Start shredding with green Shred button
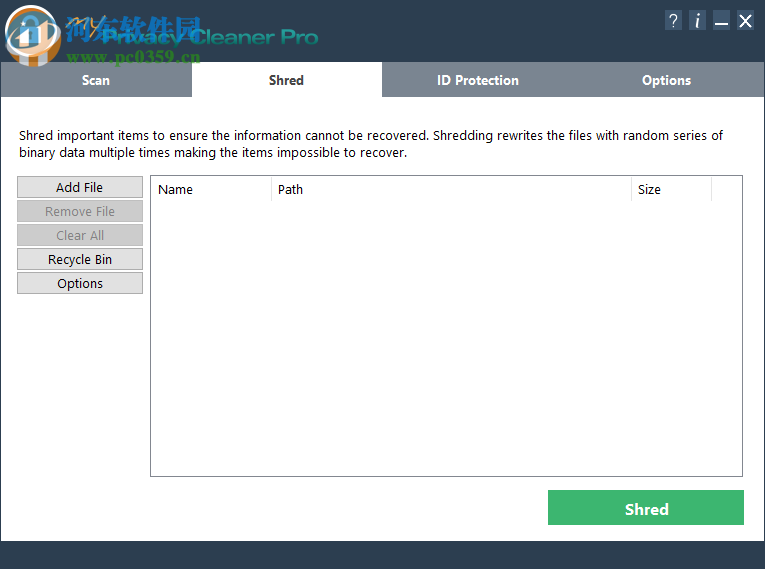 [646, 508]
